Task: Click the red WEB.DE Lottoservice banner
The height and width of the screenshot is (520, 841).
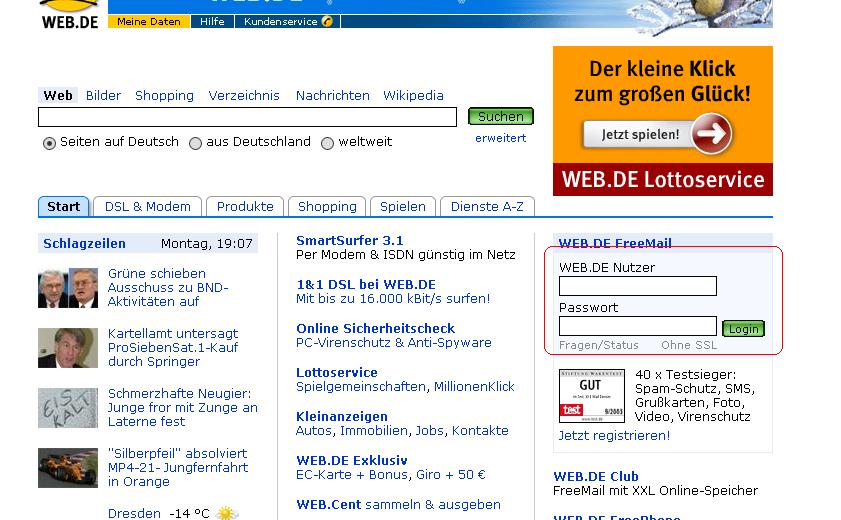Action: pos(663,180)
